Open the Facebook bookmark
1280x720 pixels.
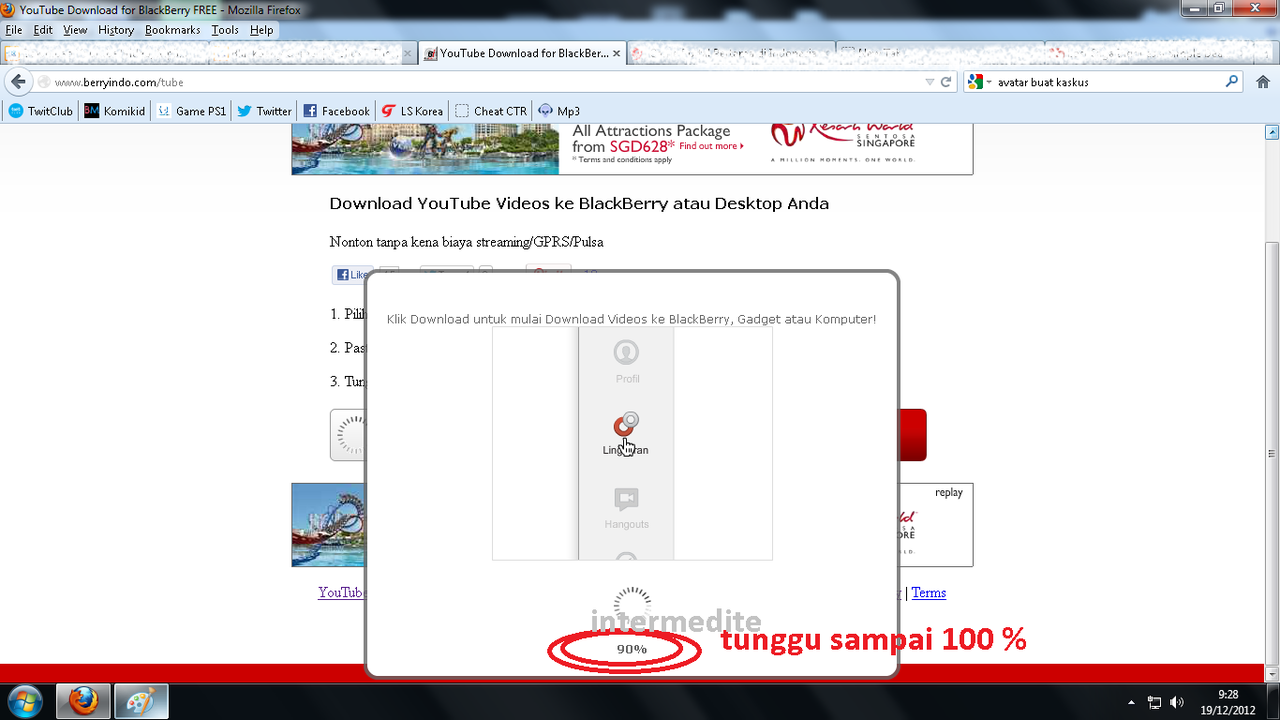tap(336, 111)
